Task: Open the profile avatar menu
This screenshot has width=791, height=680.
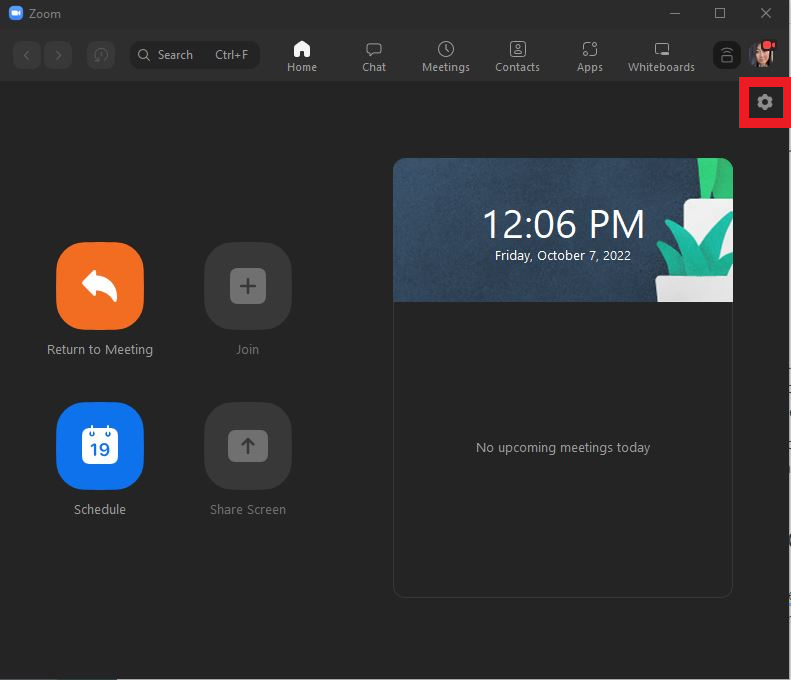Action: pyautogui.click(x=762, y=55)
